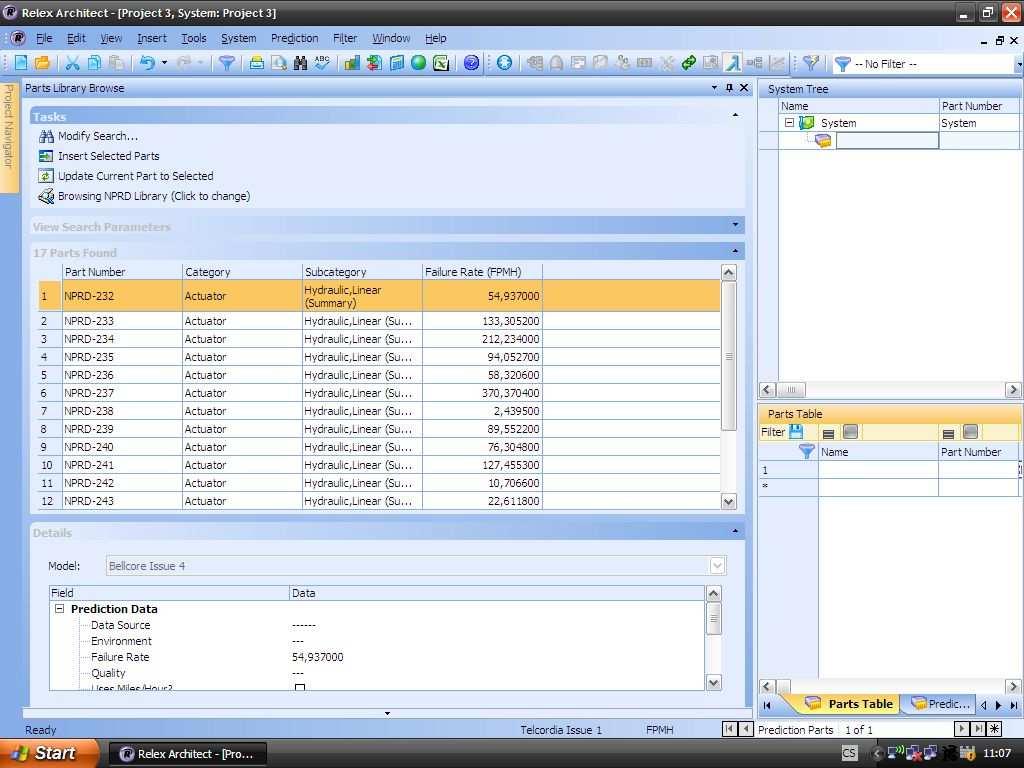This screenshot has height=768, width=1024.
Task: Expand the View Search Parameters section
Action: (x=735, y=225)
